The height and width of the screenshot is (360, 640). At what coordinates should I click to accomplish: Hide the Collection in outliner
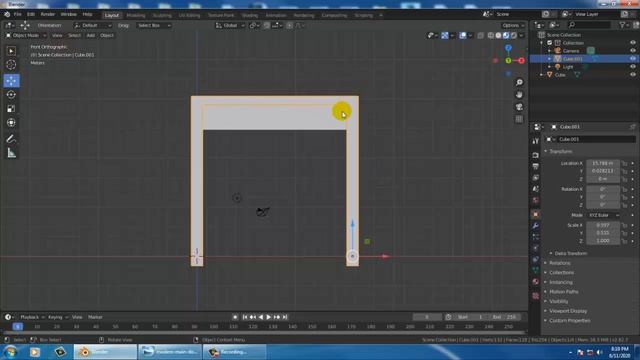[633, 43]
